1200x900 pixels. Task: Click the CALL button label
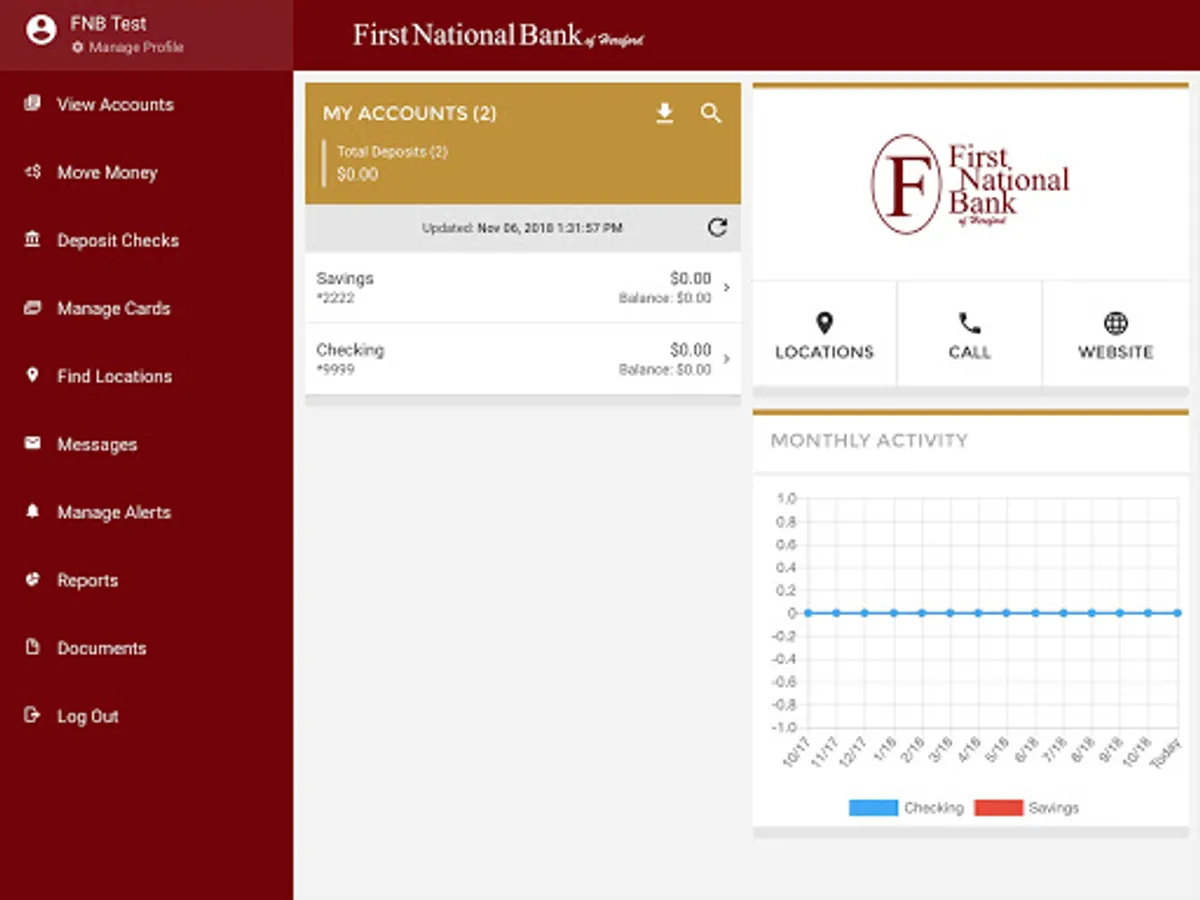pos(970,352)
